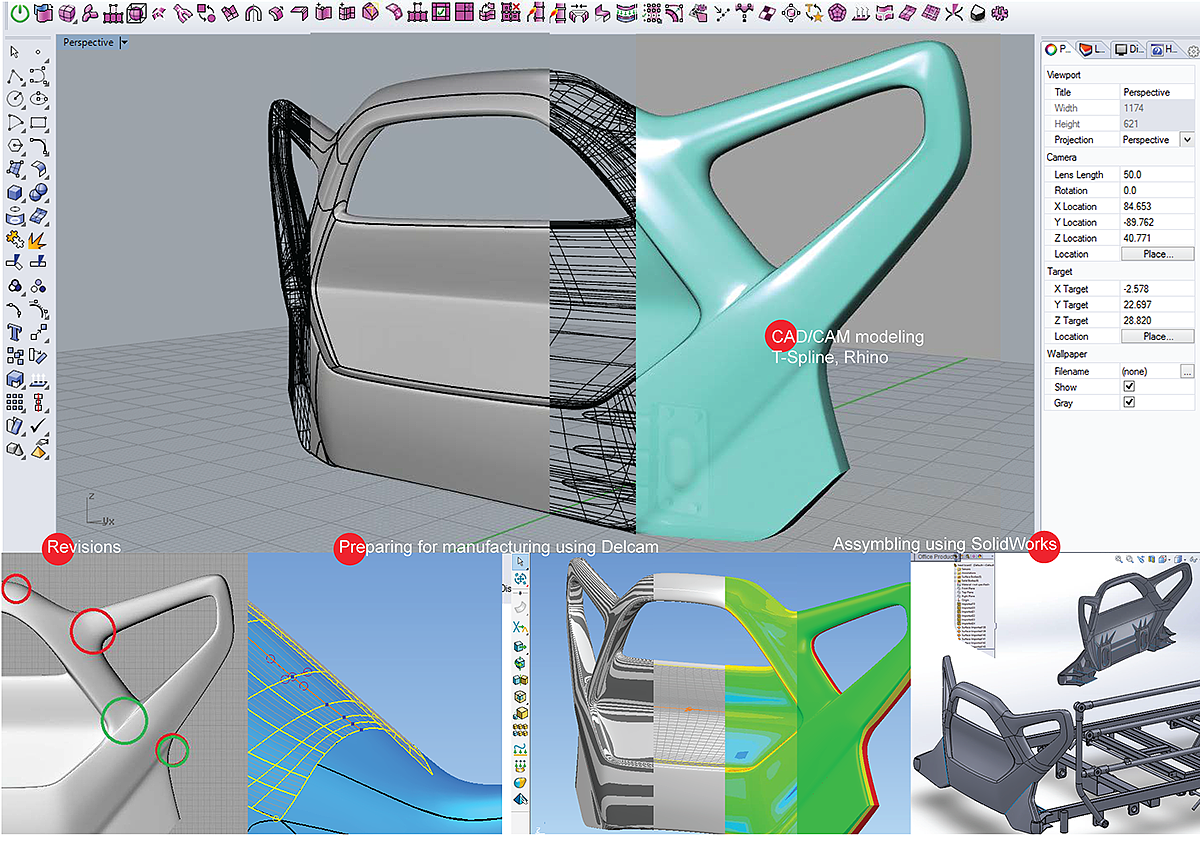Switch to the Layers panel tab
Image resolution: width=1200 pixels, height=849 pixels.
pyautogui.click(x=1095, y=49)
